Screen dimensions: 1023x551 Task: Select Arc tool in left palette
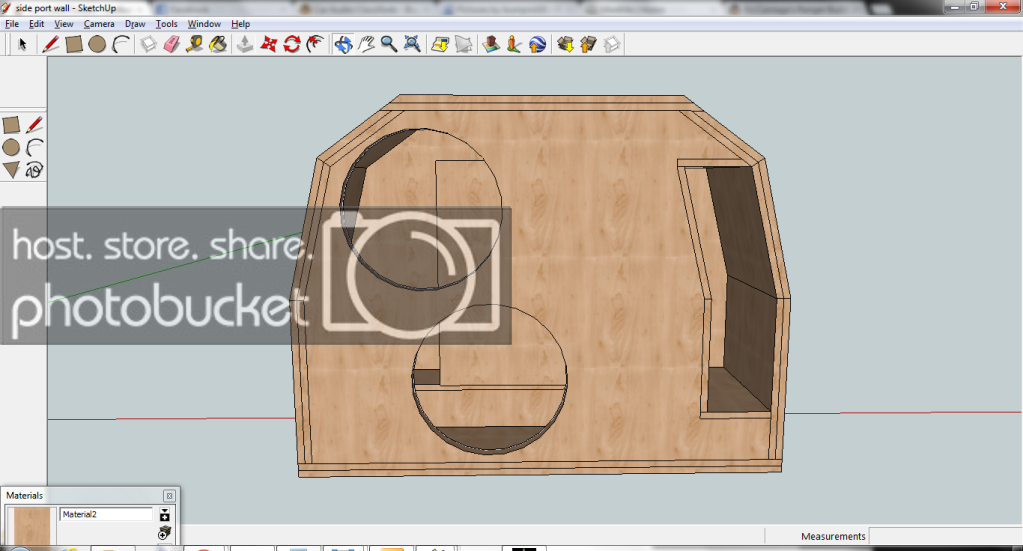click(x=35, y=147)
